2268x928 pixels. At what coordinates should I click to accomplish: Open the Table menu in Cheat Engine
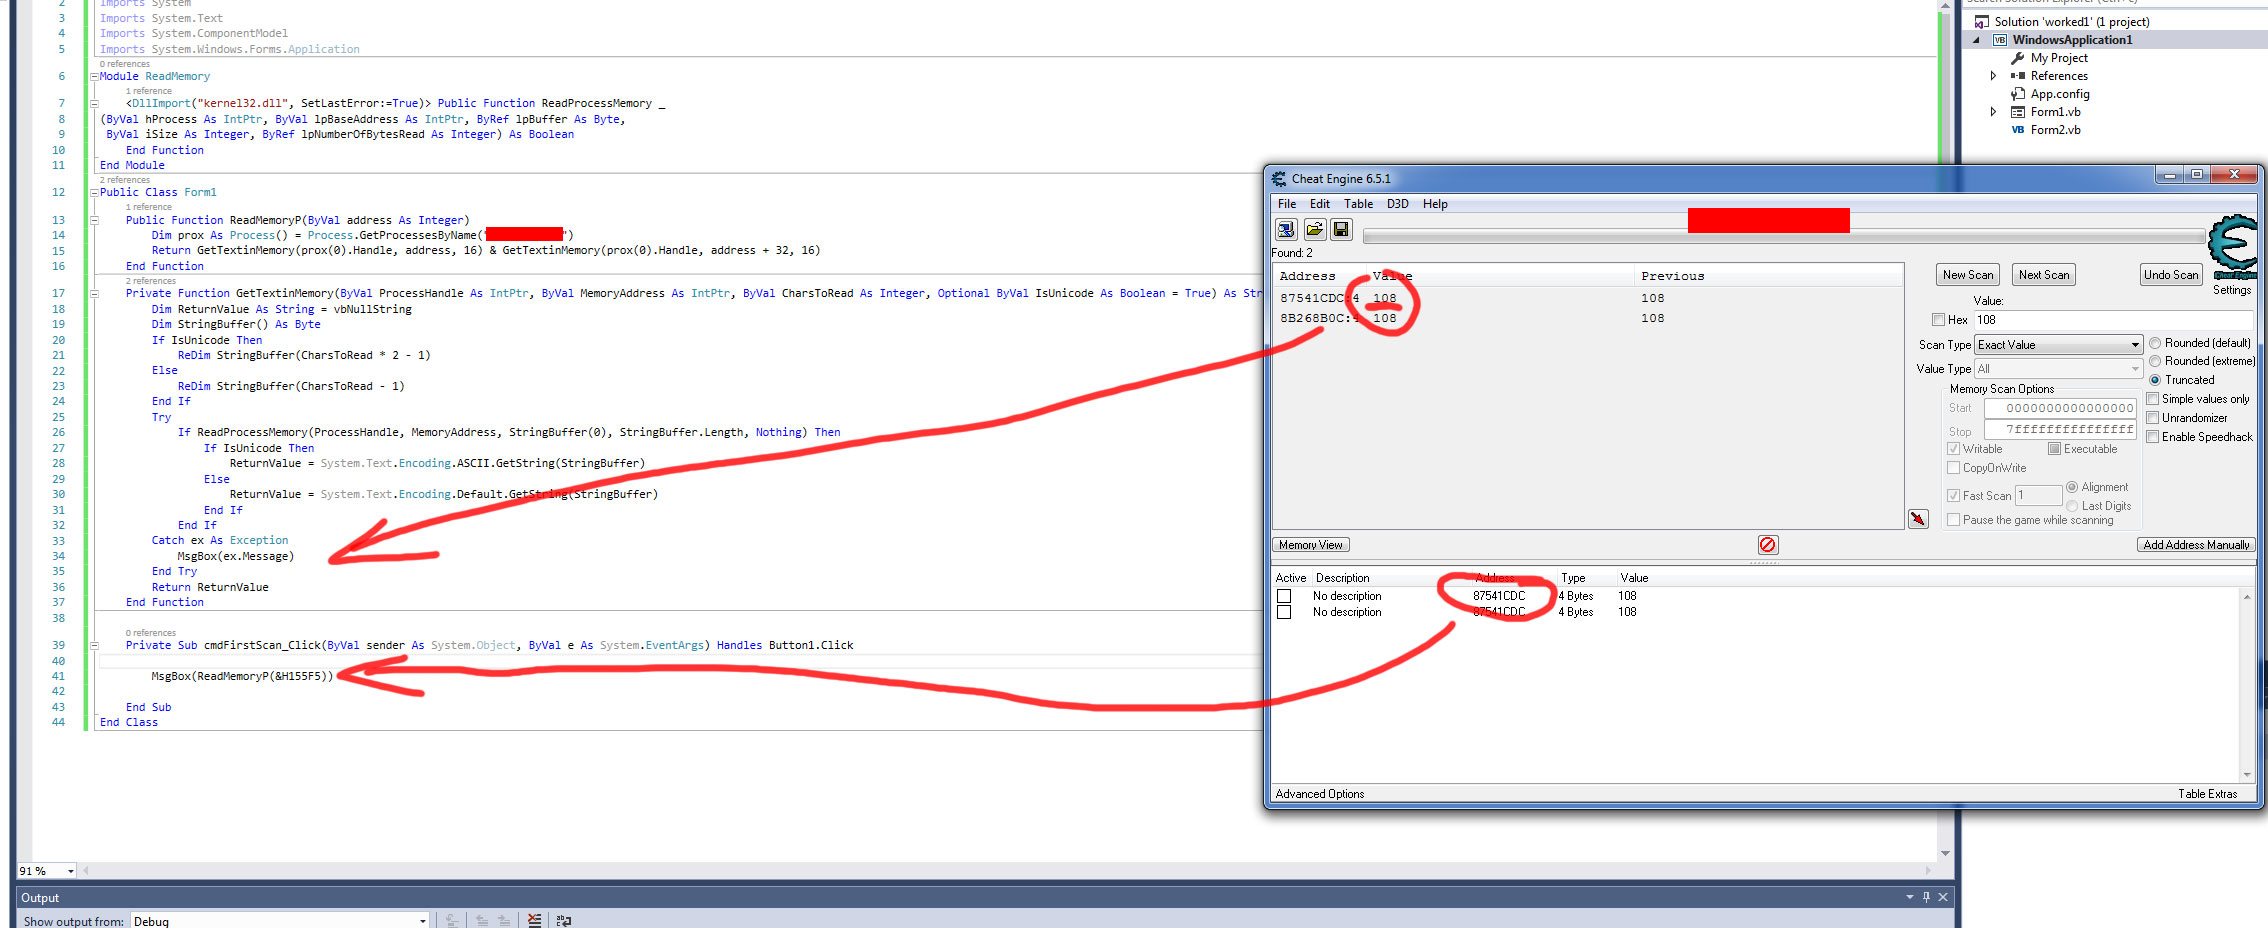1357,204
